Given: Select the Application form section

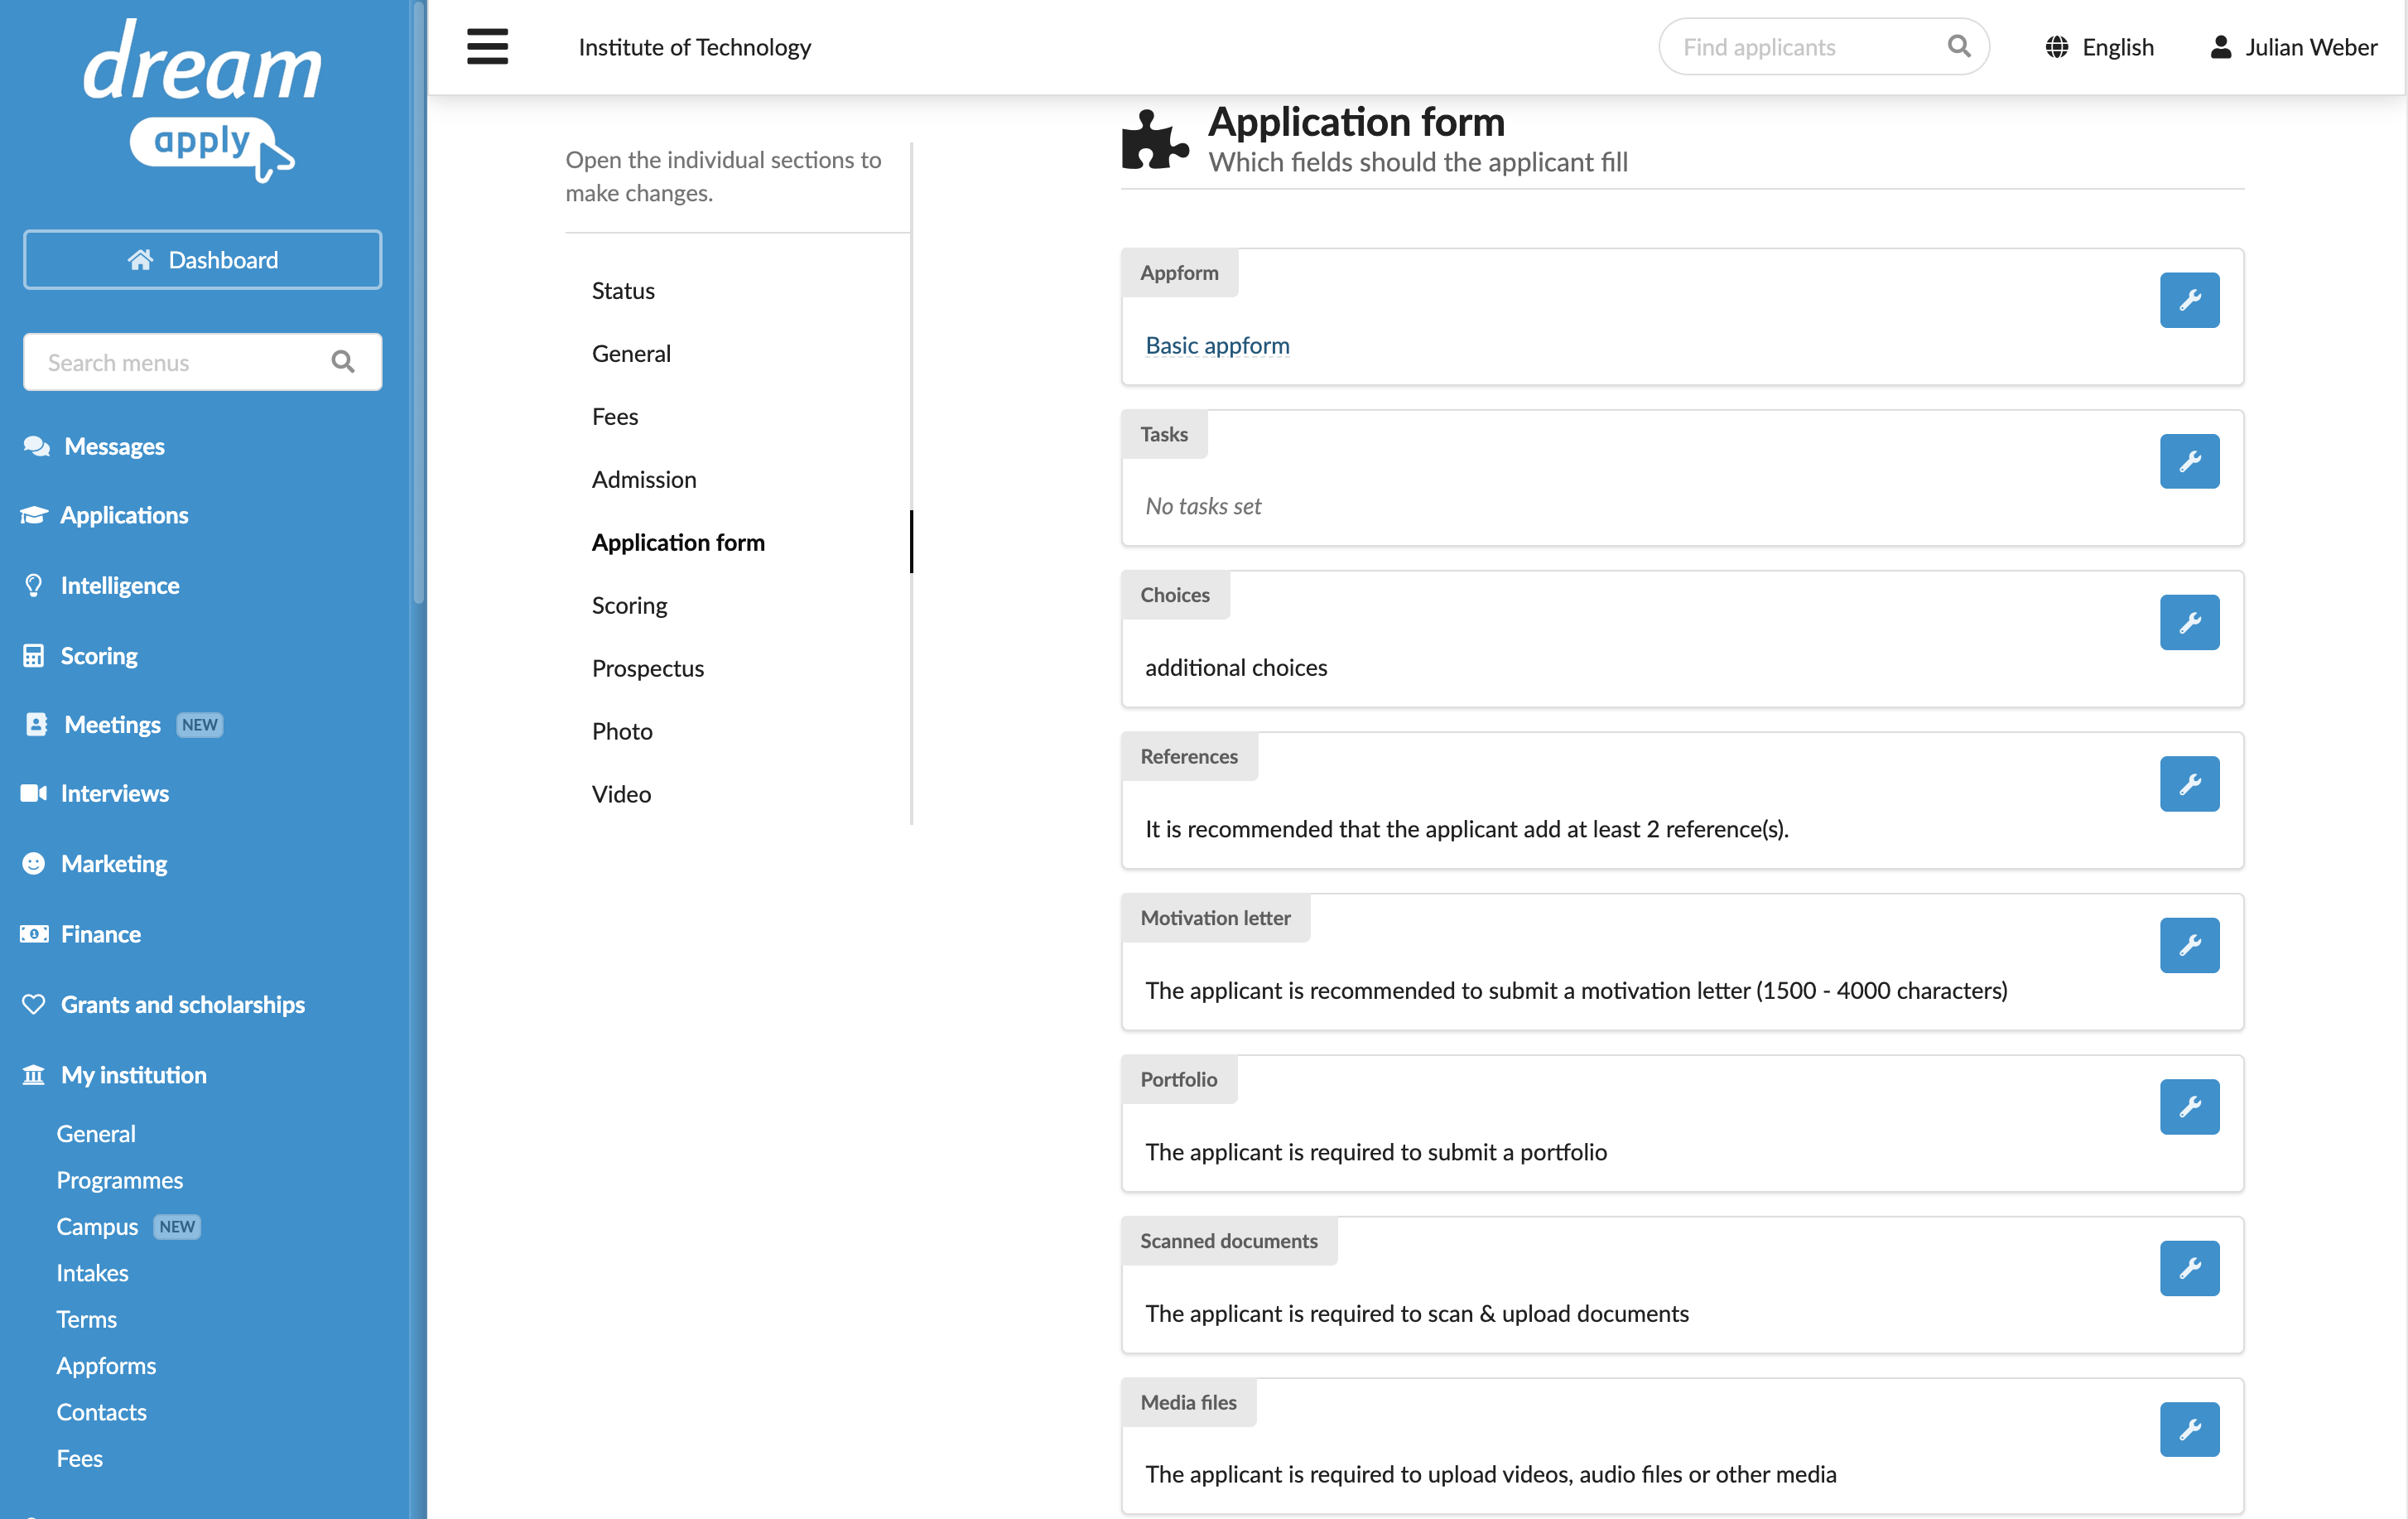Looking at the screenshot, I should click(x=678, y=543).
